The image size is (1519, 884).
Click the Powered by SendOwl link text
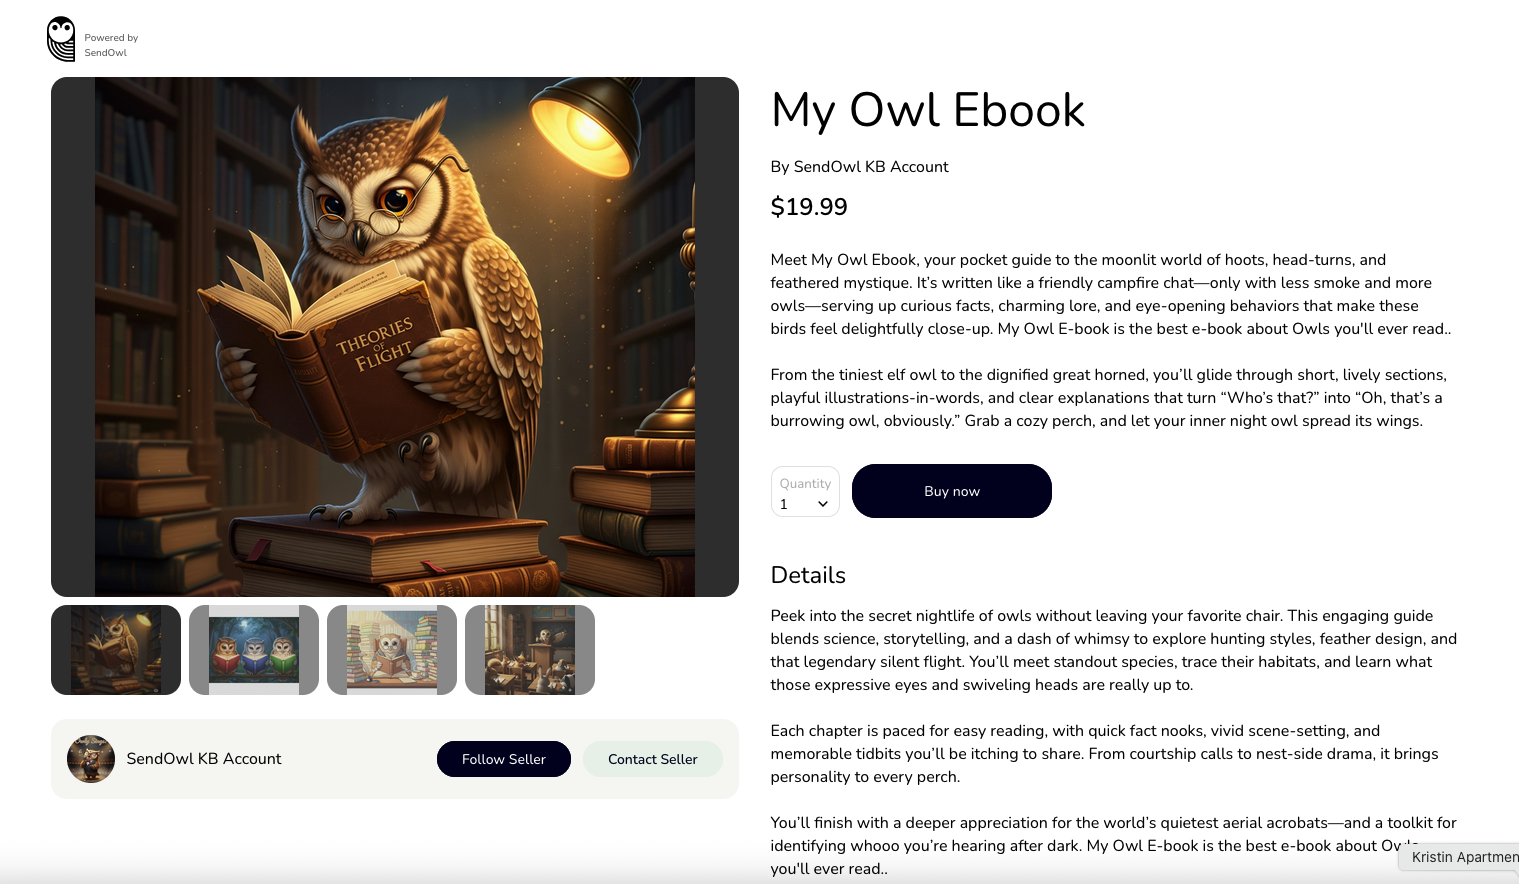pos(111,45)
